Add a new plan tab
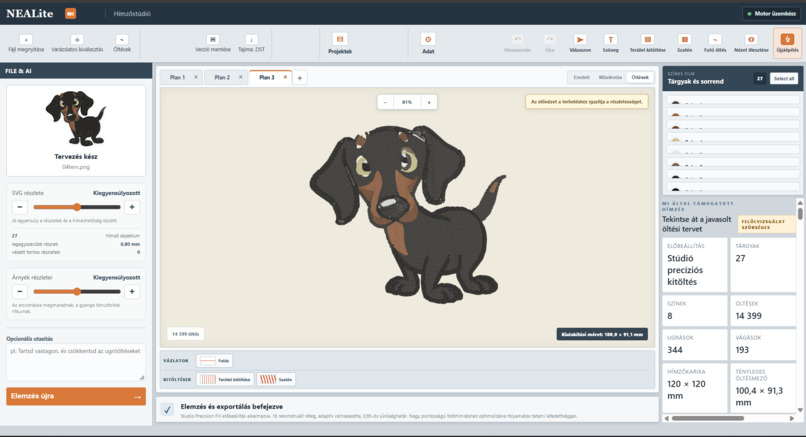The height and width of the screenshot is (437, 806). coord(300,78)
